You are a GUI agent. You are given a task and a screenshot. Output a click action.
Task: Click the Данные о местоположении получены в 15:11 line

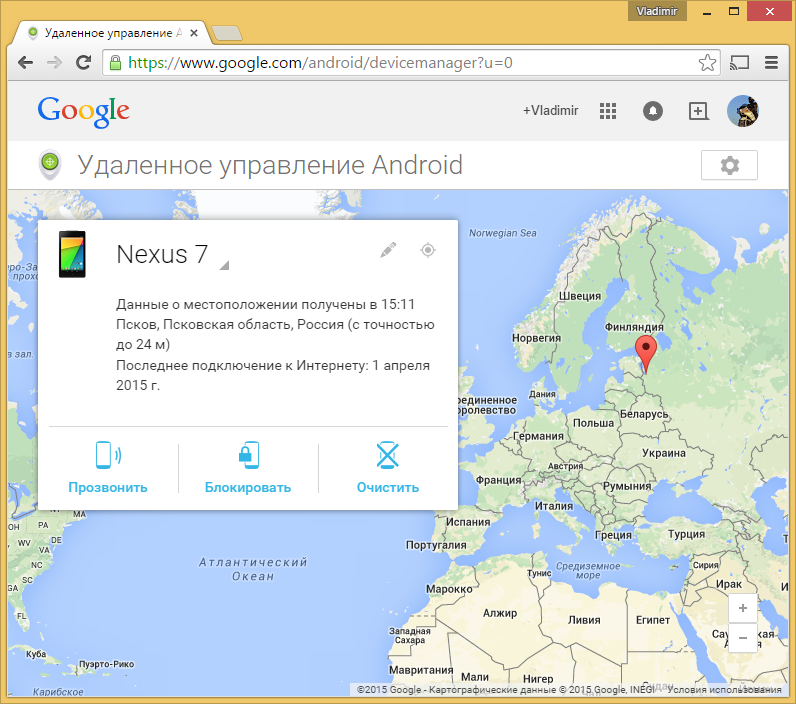[x=266, y=304]
